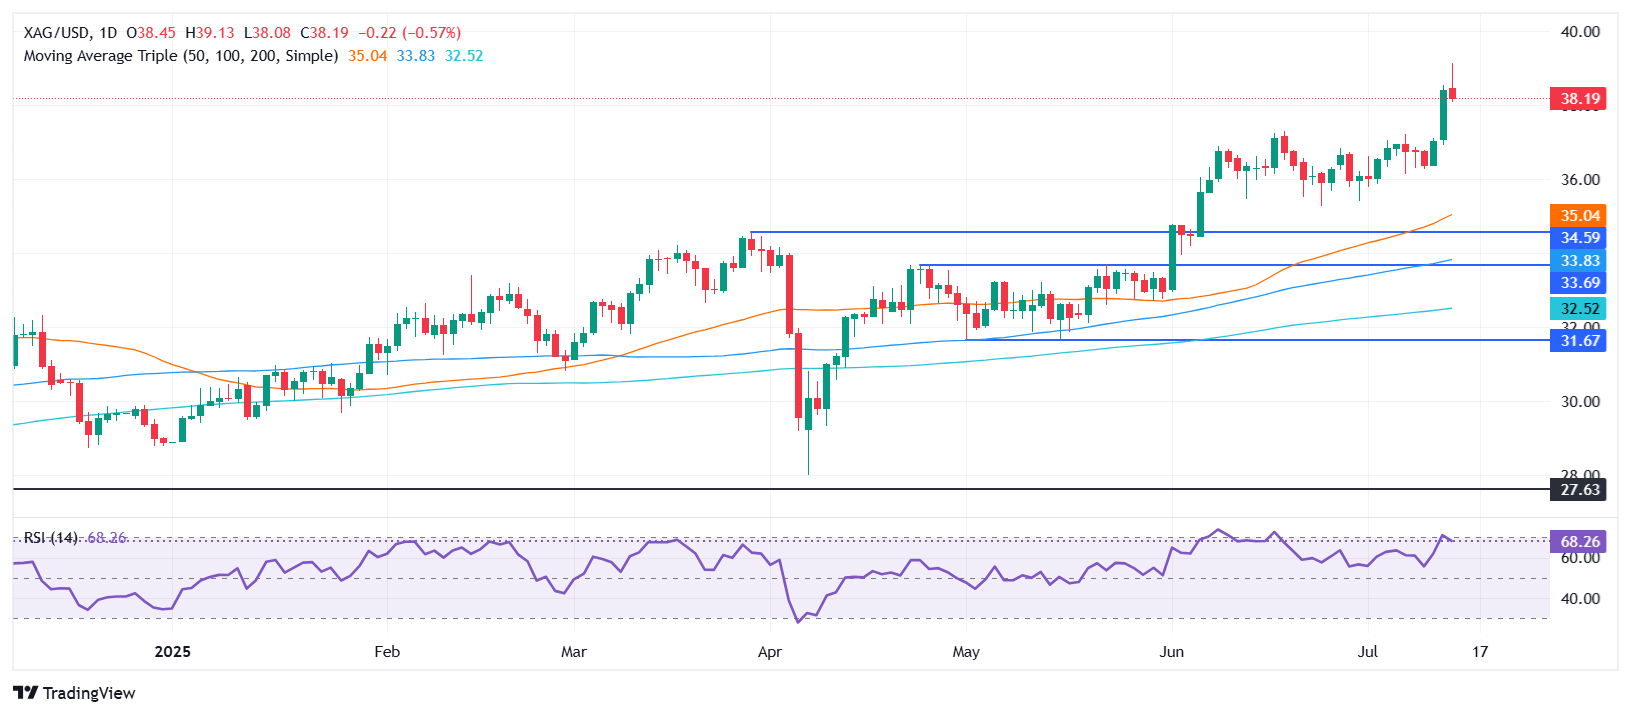1631x716 pixels.
Task: Select the 33.69 price level tag
Action: tap(1580, 283)
